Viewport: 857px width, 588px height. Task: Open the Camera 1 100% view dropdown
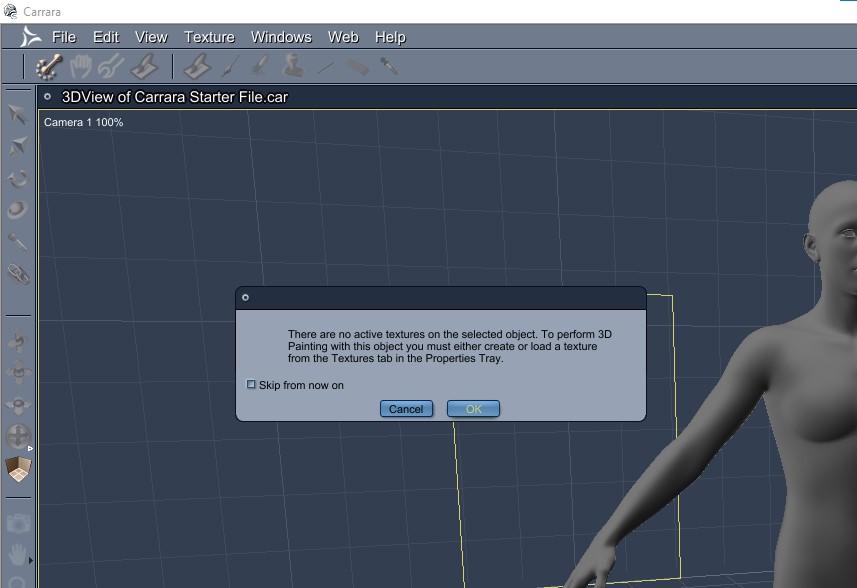coord(84,122)
